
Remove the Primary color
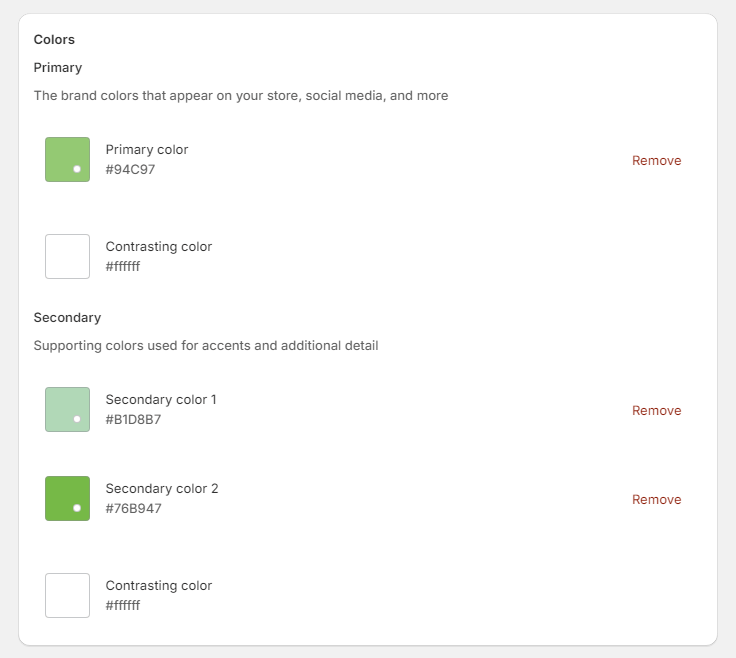tap(656, 160)
